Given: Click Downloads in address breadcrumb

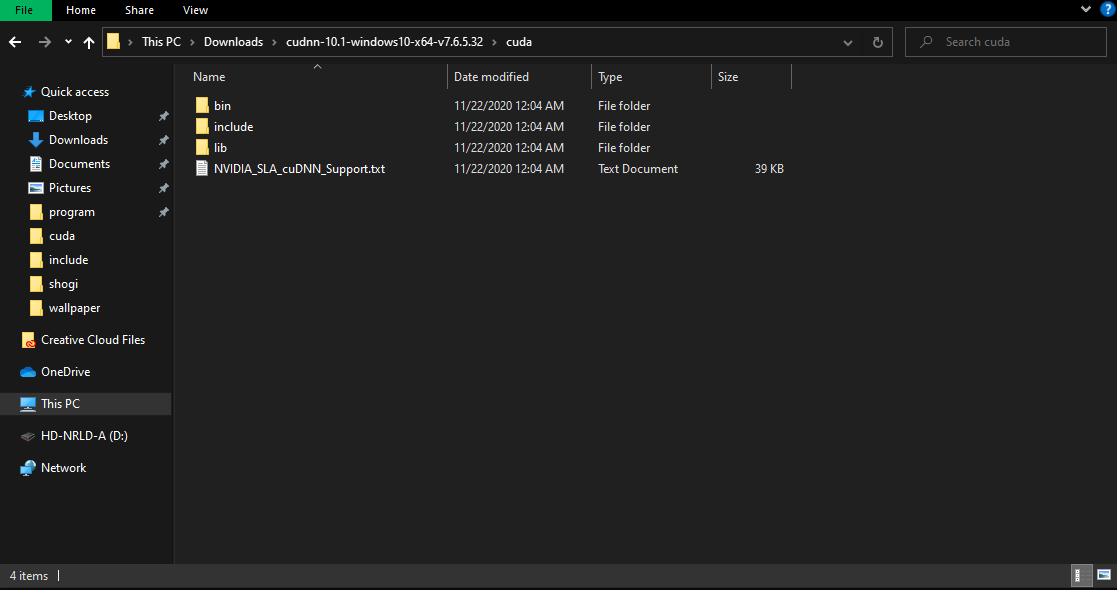Looking at the screenshot, I should [234, 42].
